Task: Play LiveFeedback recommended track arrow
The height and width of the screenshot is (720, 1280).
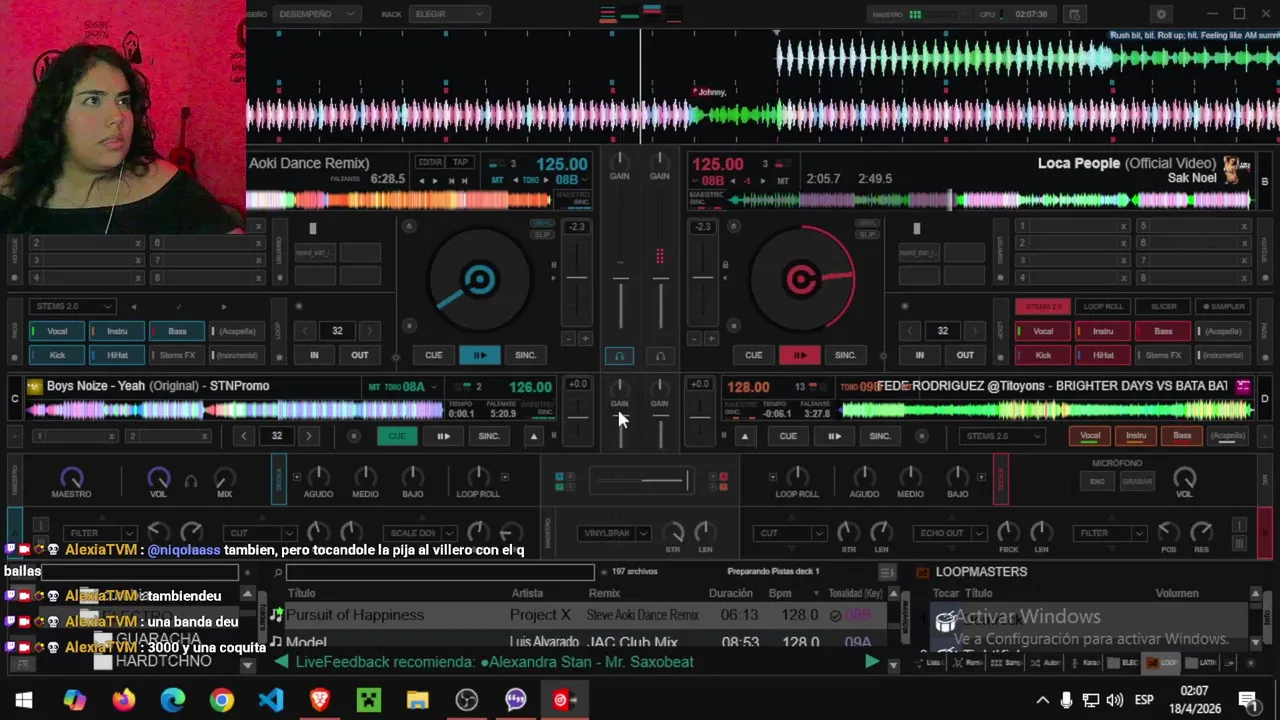Action: point(871,662)
